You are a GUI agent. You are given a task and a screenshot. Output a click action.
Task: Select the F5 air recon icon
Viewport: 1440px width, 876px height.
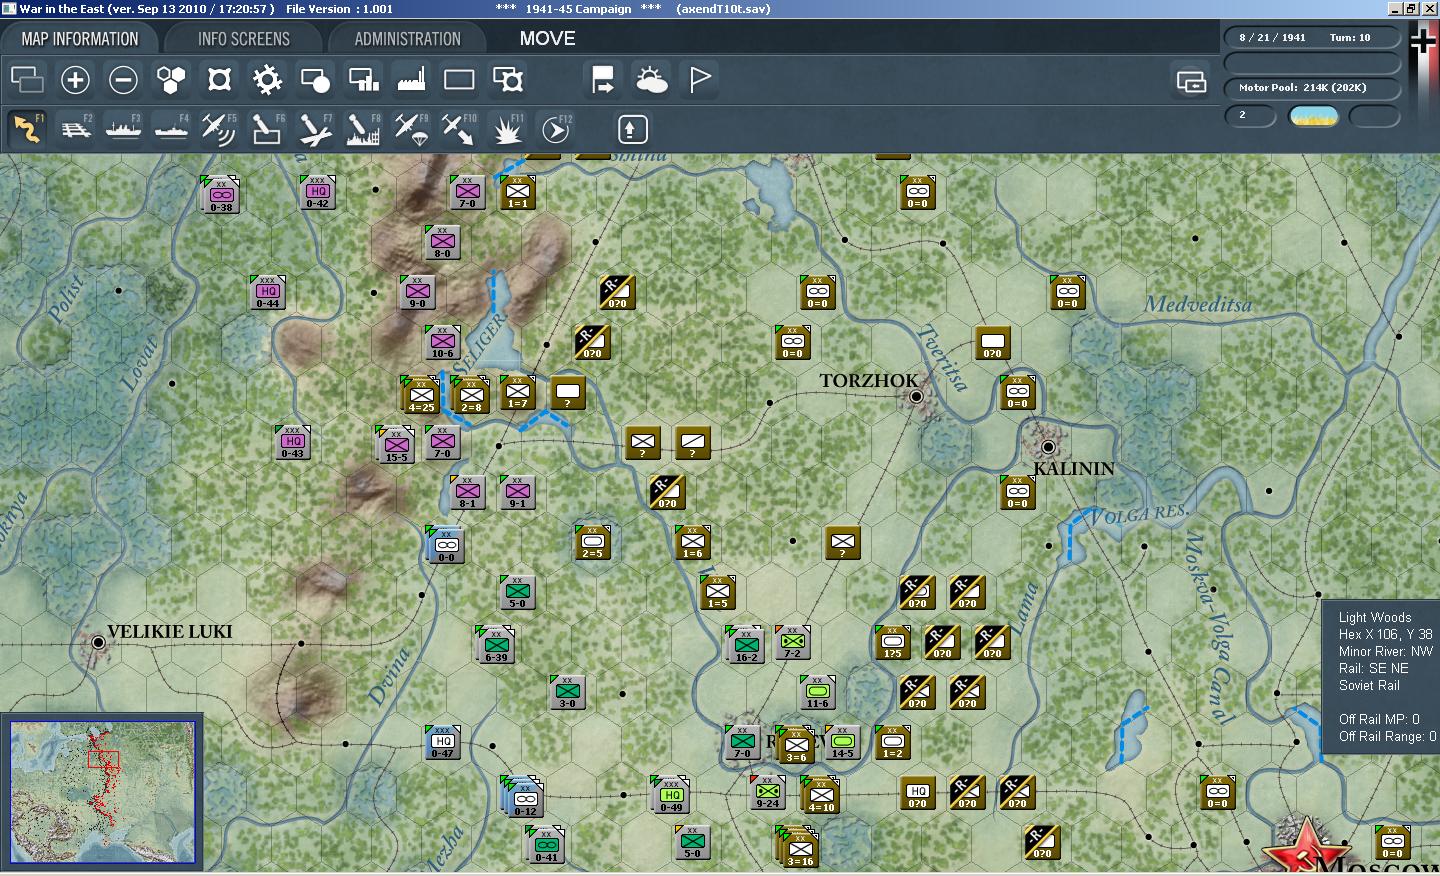219,129
